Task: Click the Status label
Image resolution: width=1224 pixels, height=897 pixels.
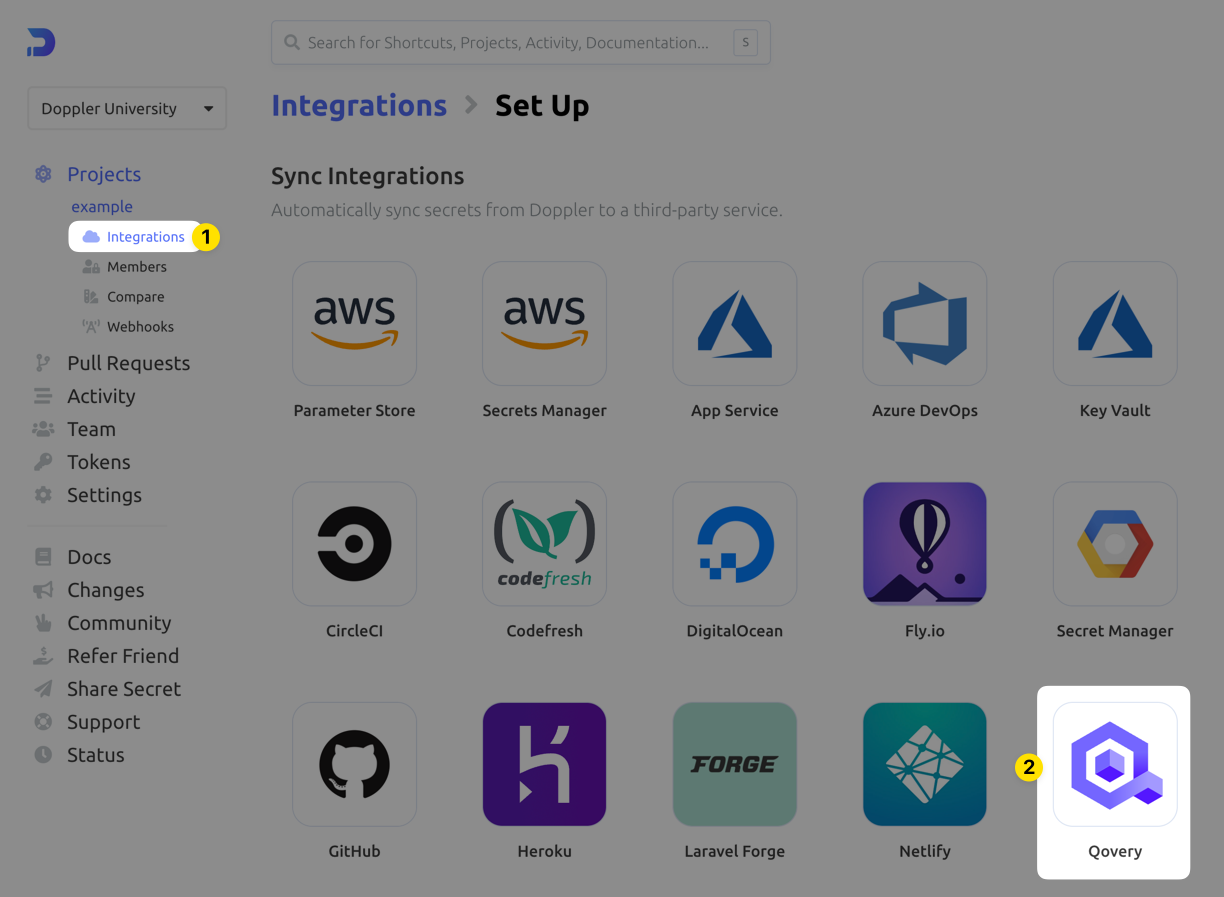Action: click(96, 755)
